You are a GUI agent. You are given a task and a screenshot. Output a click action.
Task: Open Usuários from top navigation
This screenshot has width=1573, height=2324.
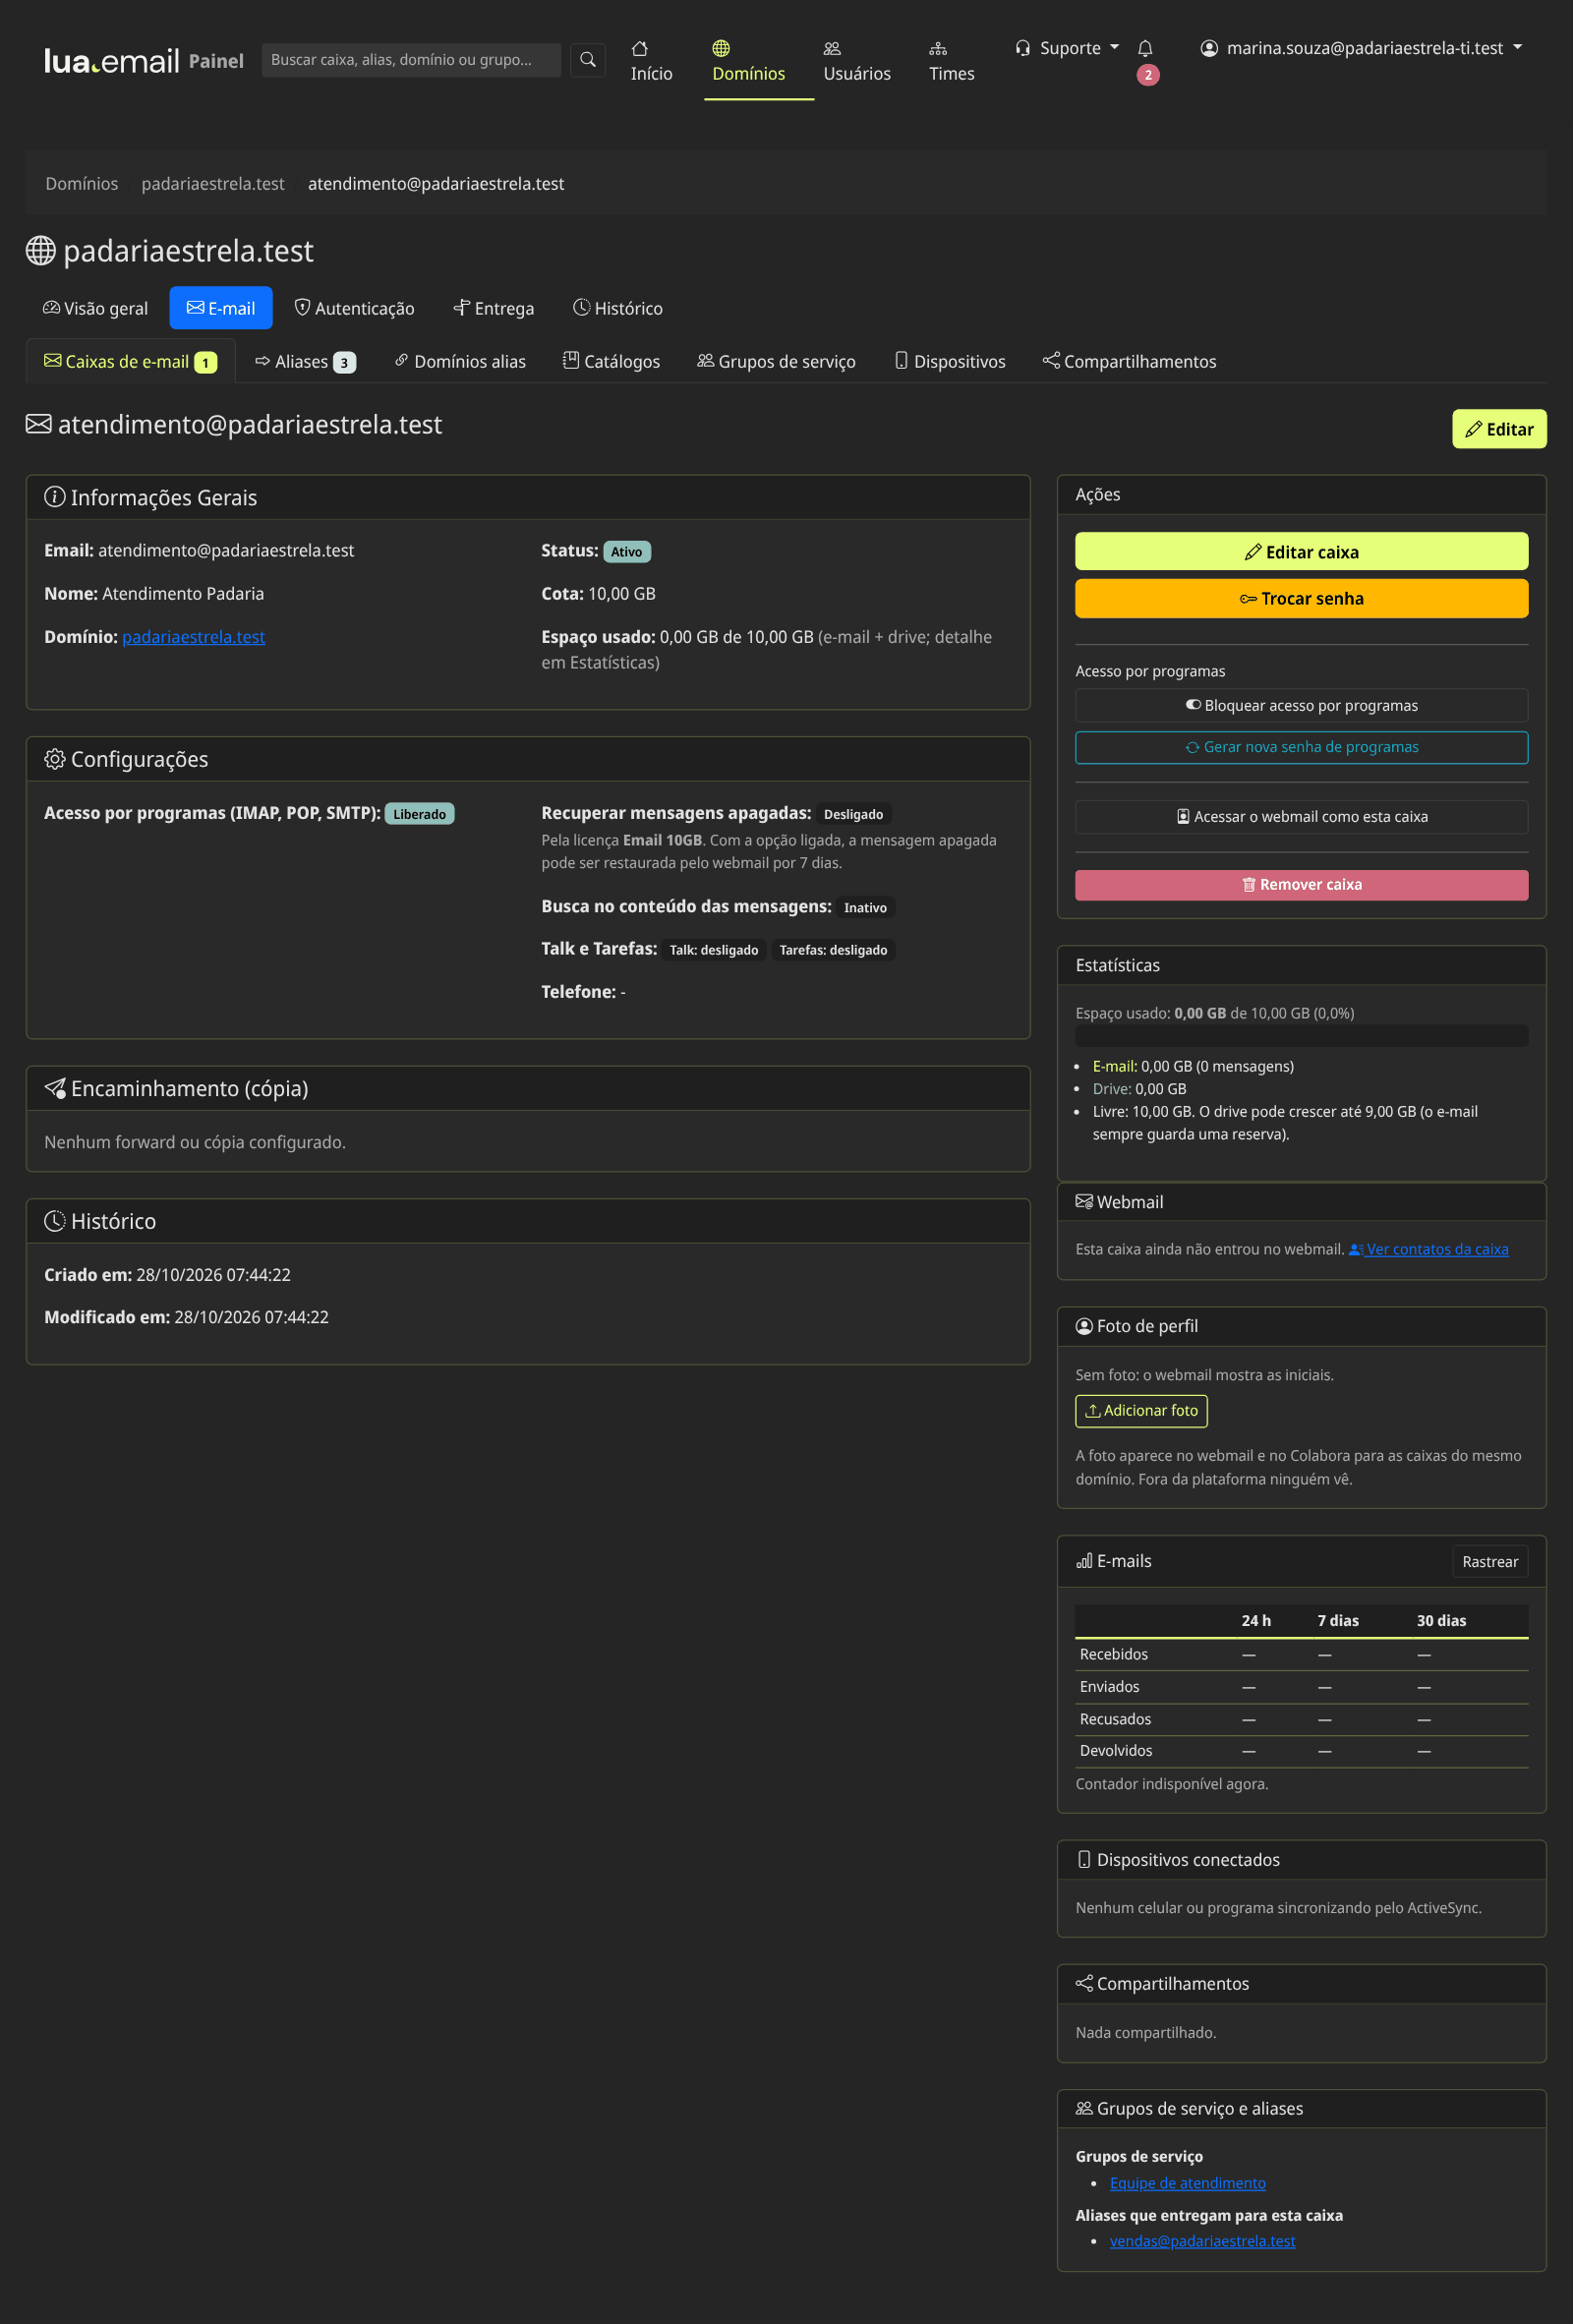click(x=856, y=61)
